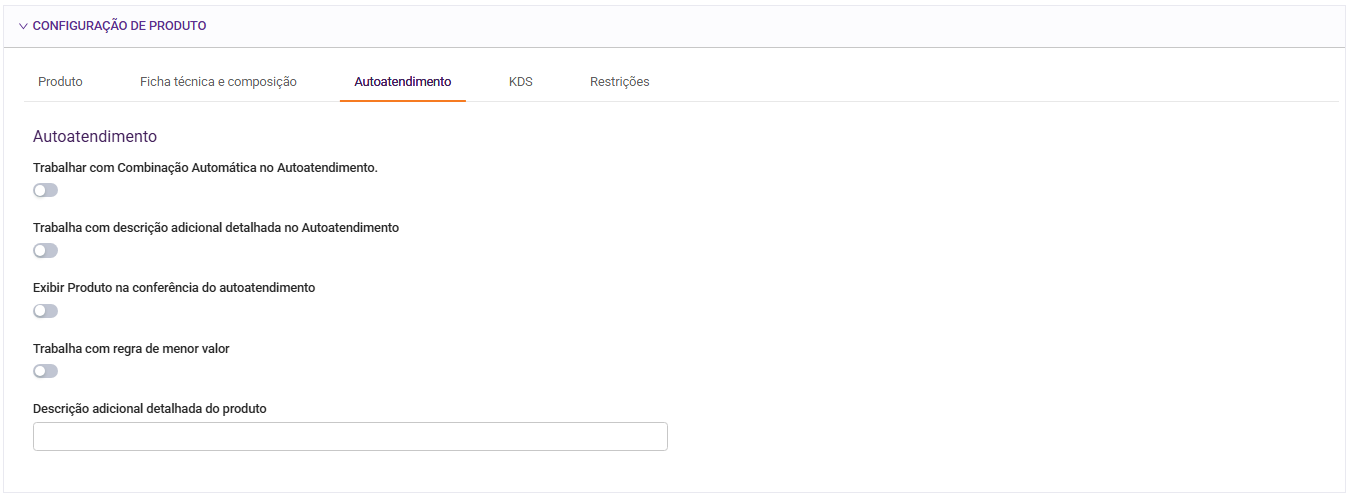Click the Descrição adicional detalhada do produto label
The width and height of the screenshot is (1351, 494).
tap(149, 409)
